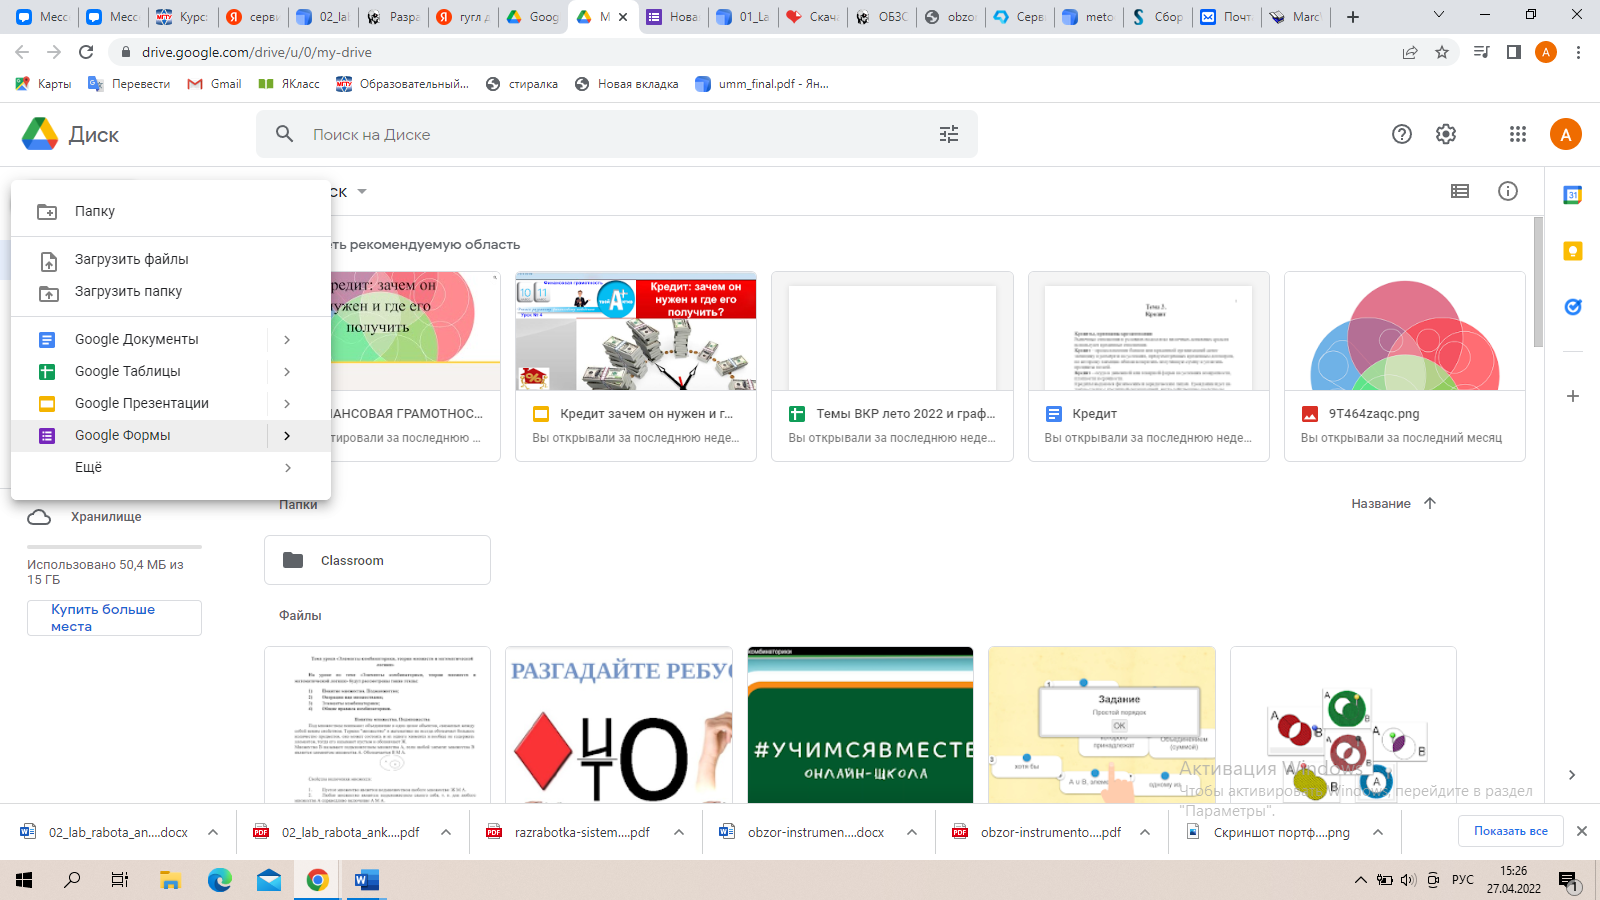1600x900 pixels.
Task: Close the downloads bar
Action: 1582,831
